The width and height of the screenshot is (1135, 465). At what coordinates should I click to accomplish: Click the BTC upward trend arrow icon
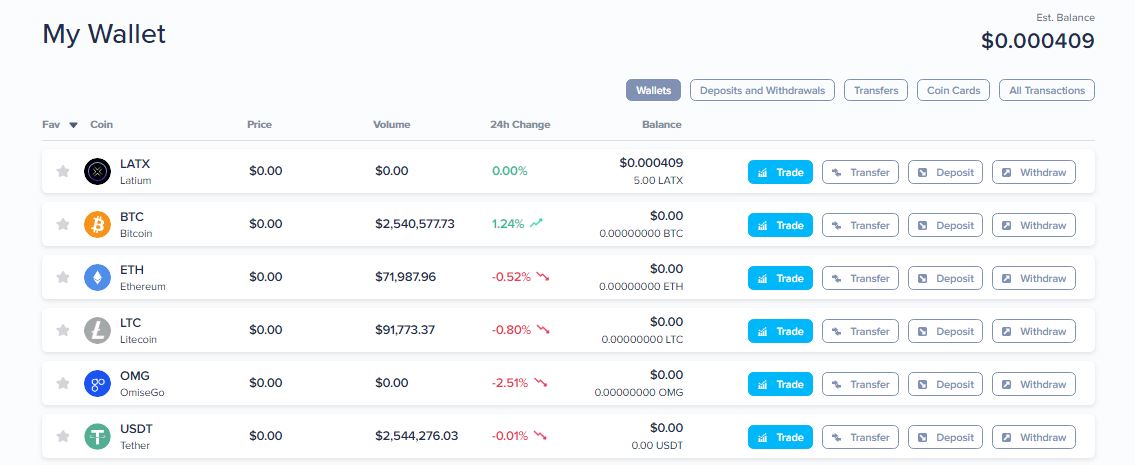tap(538, 224)
